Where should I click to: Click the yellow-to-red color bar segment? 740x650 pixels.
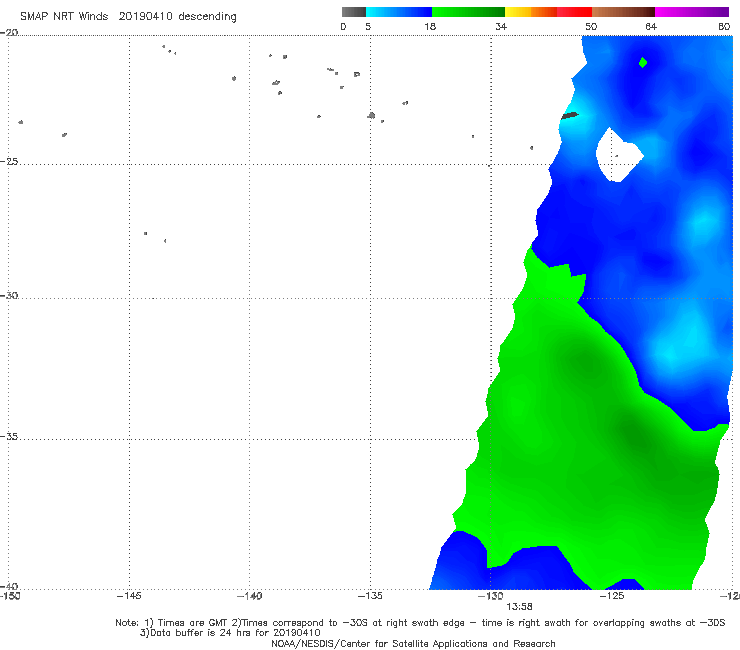click(548, 12)
